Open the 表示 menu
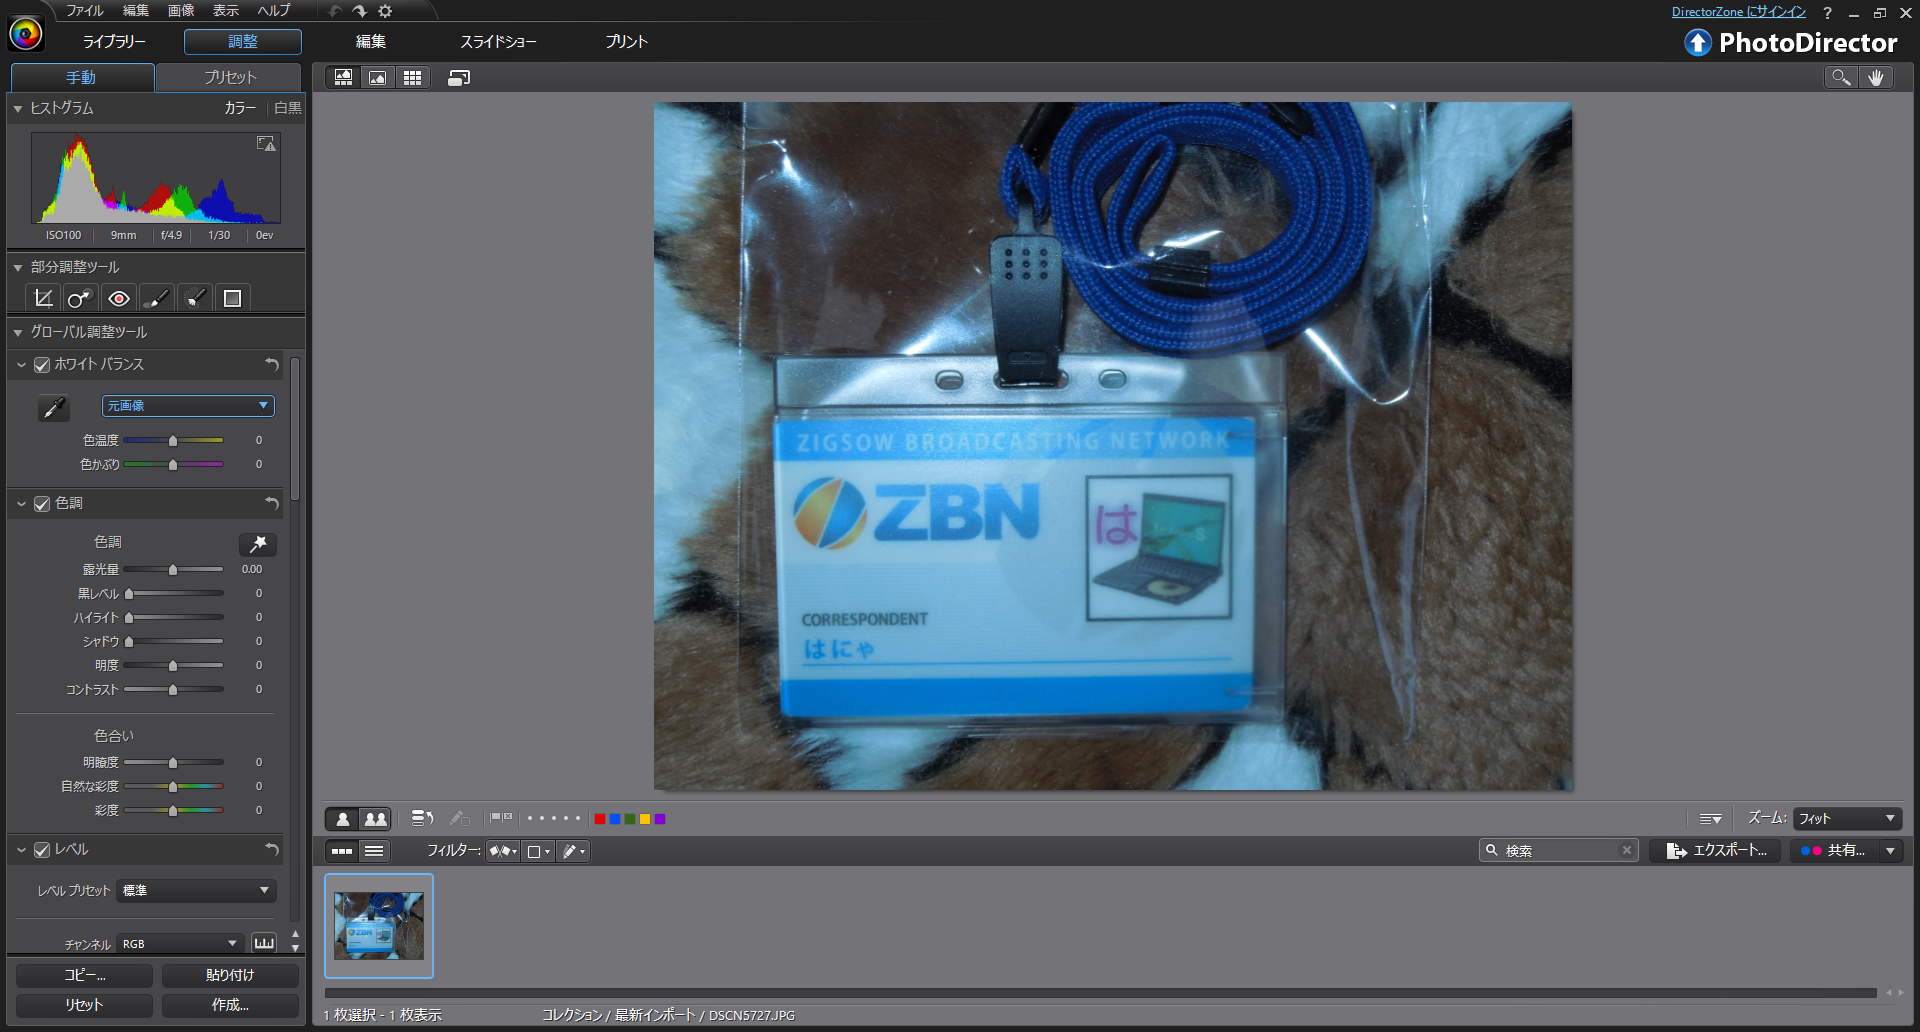The image size is (1920, 1032). click(226, 10)
